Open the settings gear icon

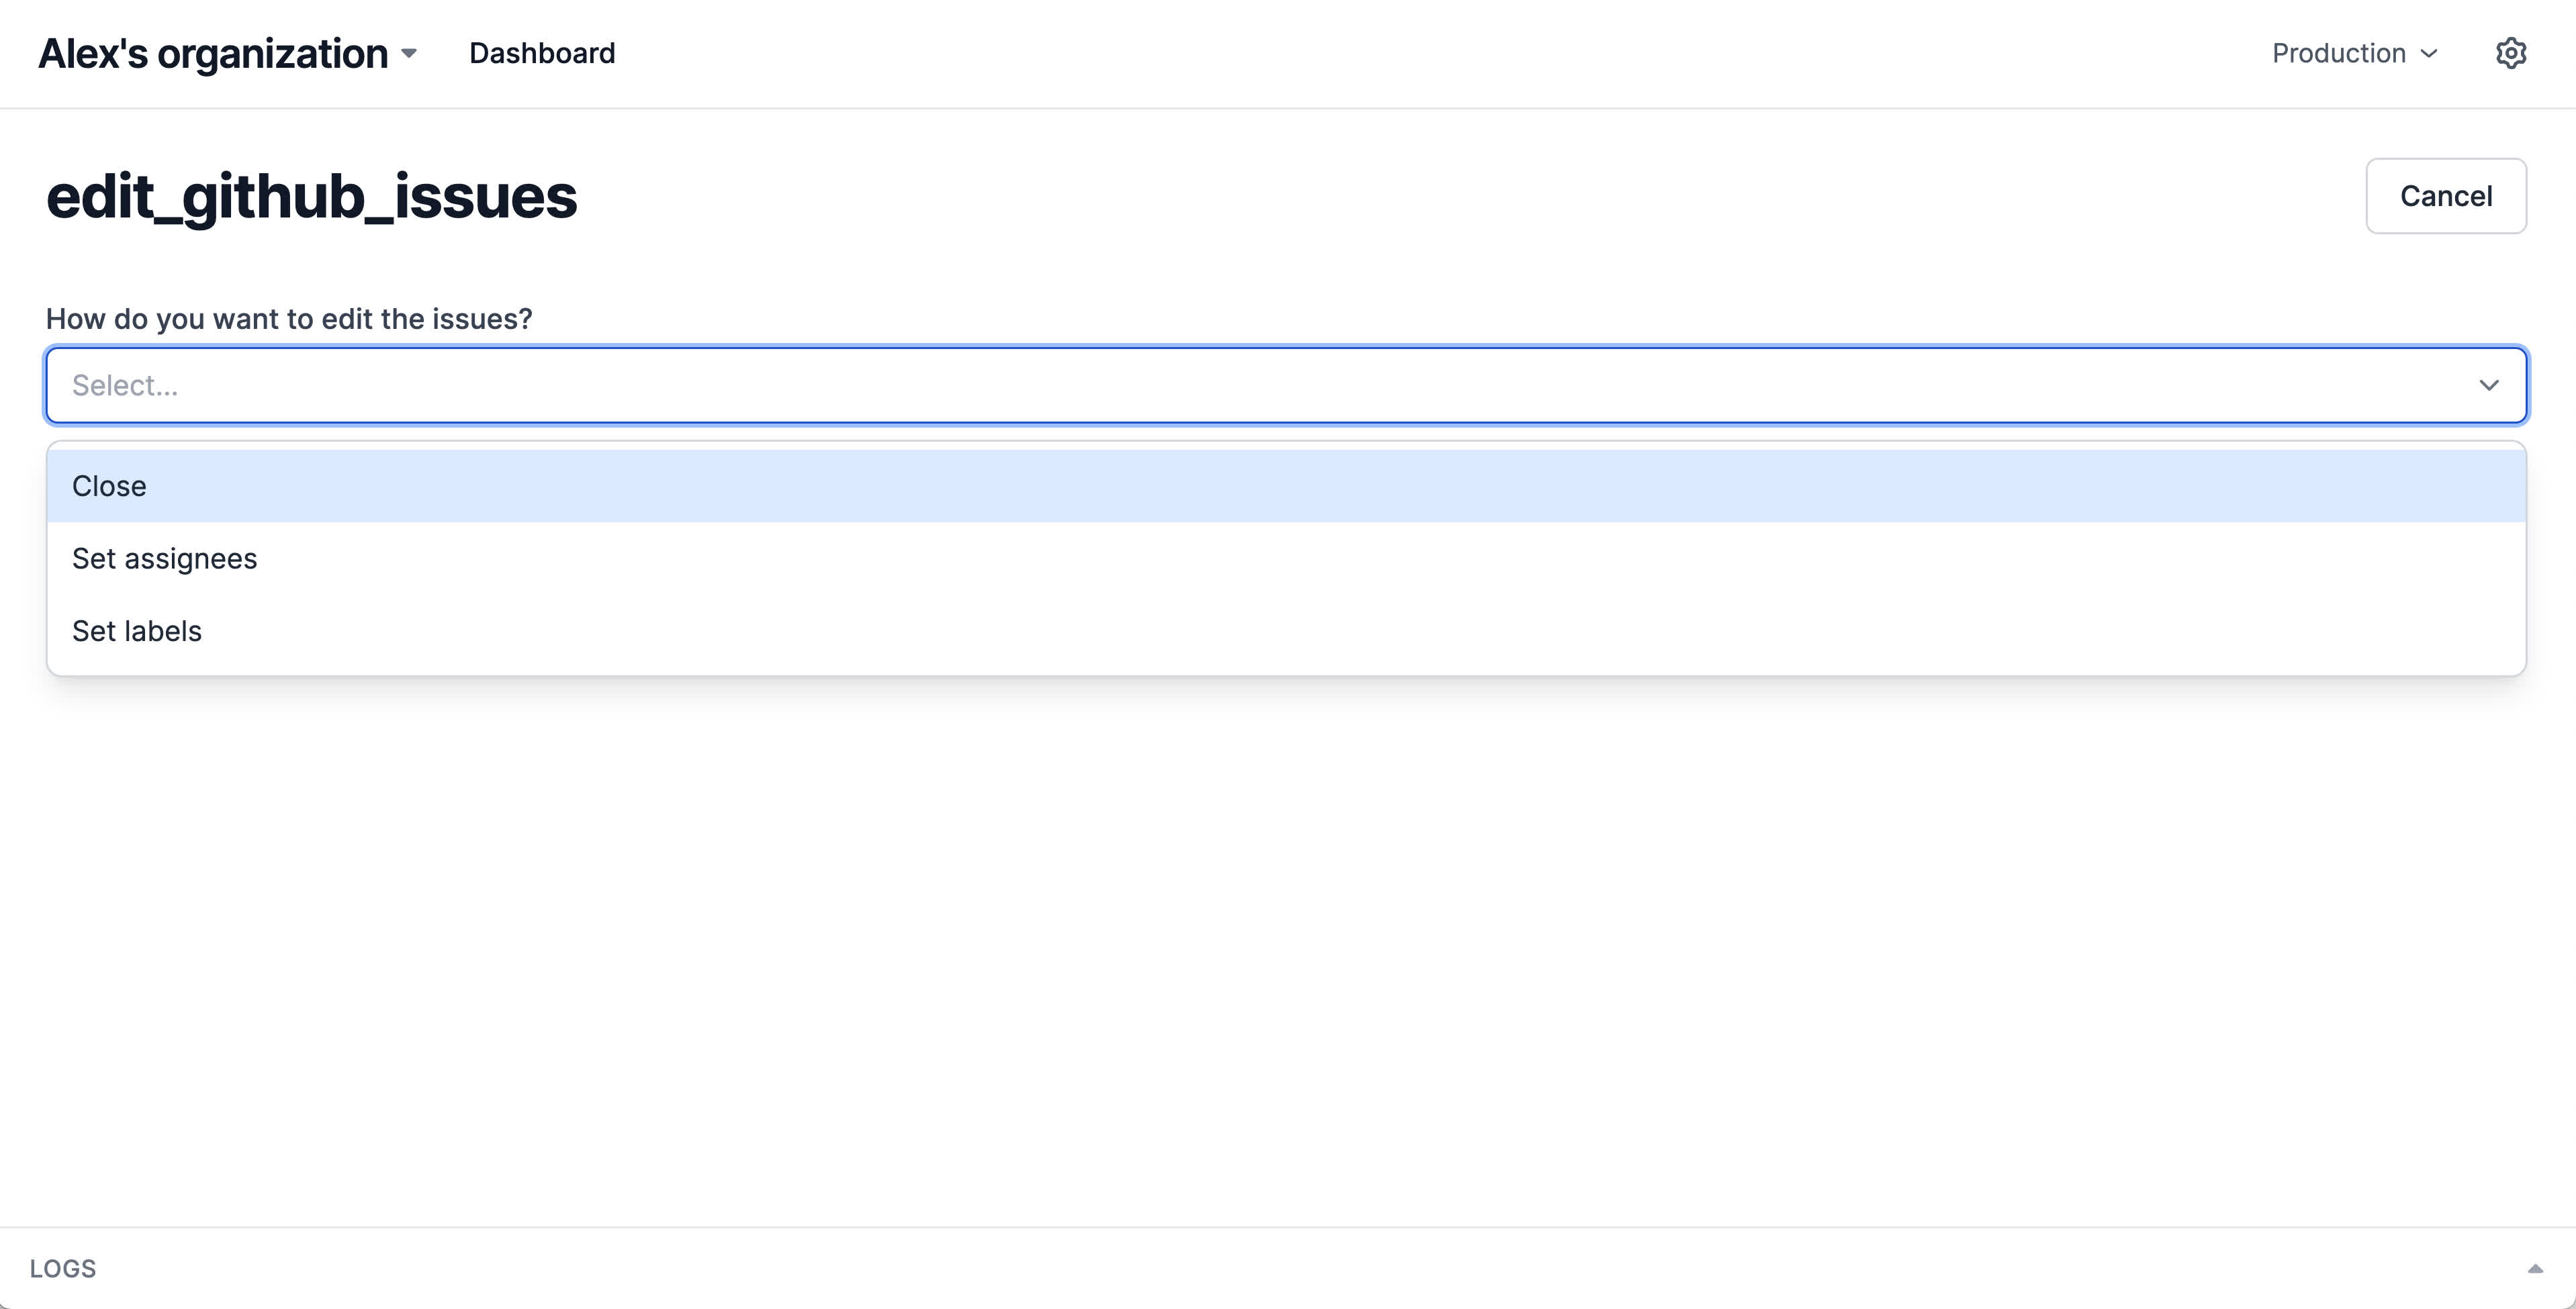tap(2510, 53)
